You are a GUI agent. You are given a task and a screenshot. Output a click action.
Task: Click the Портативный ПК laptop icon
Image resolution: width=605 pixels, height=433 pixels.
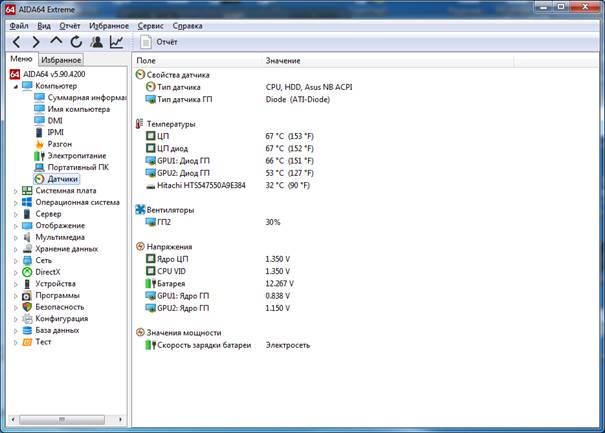39,167
